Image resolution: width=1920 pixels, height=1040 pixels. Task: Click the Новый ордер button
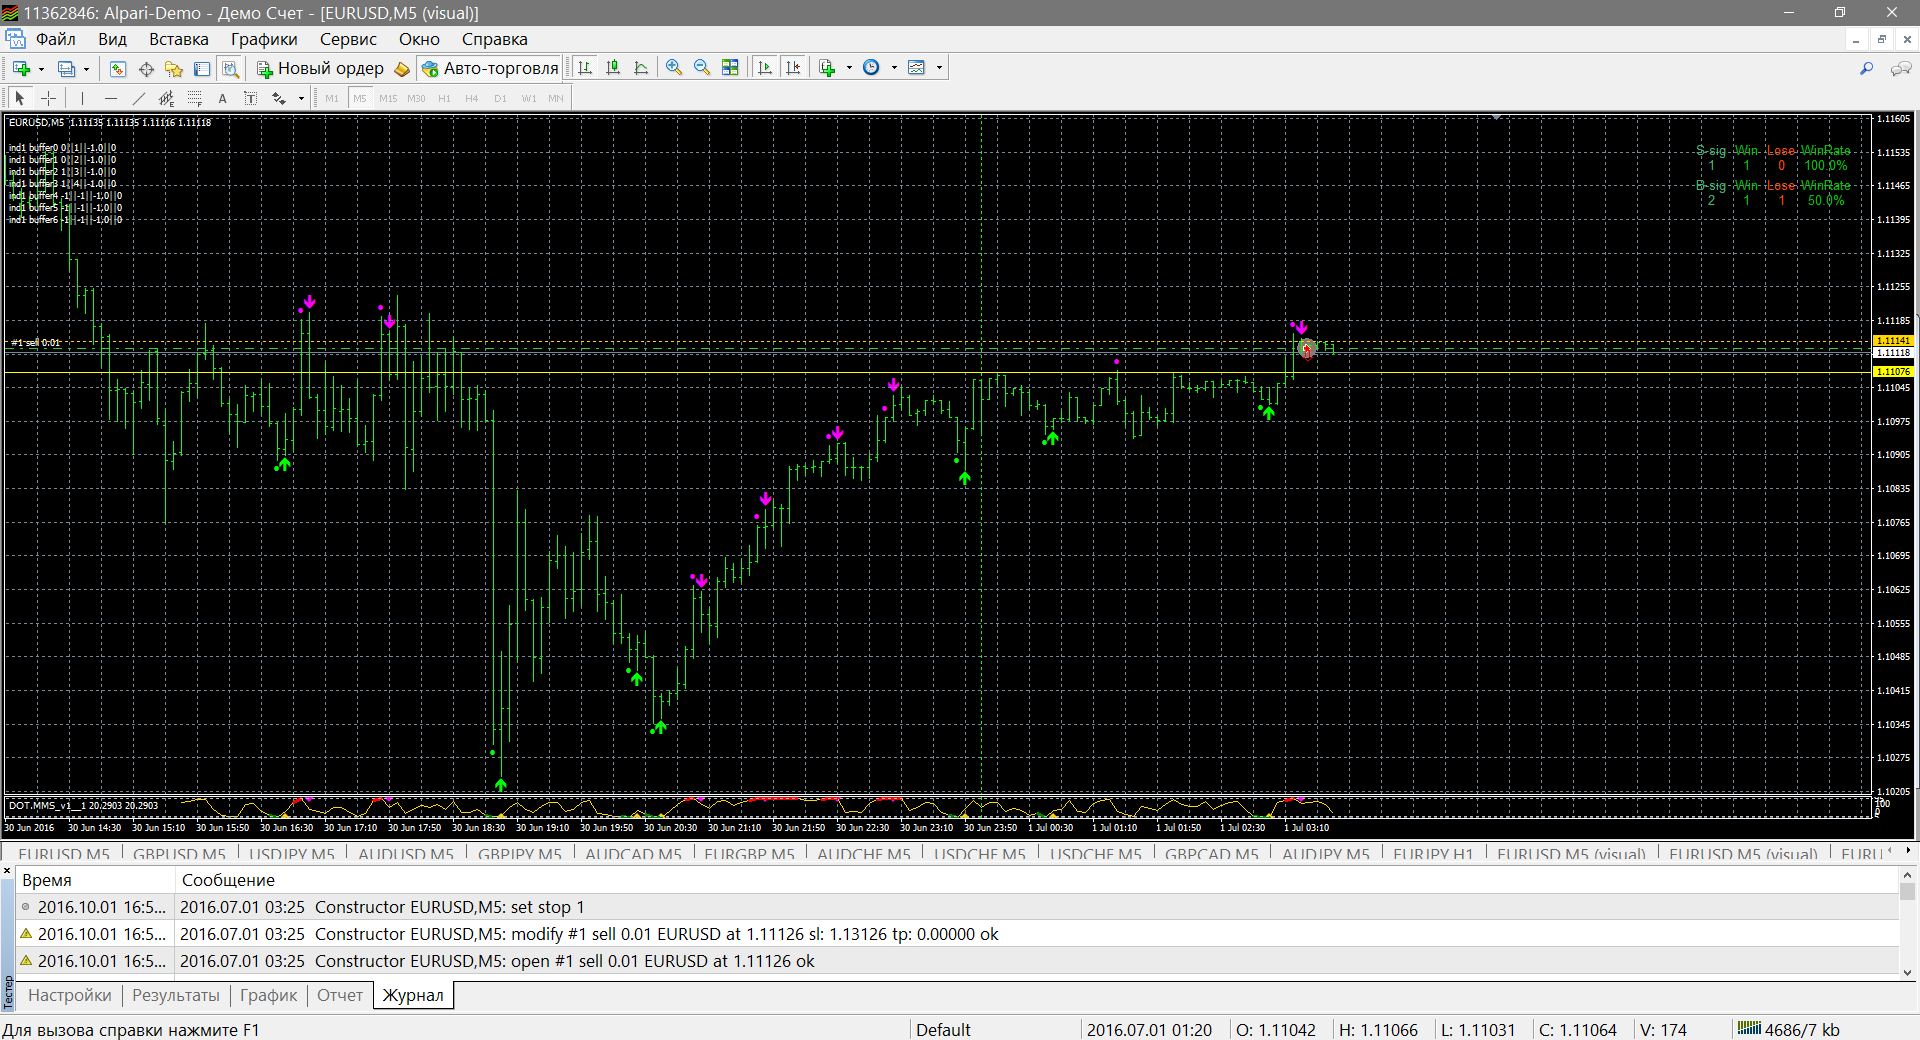320,68
